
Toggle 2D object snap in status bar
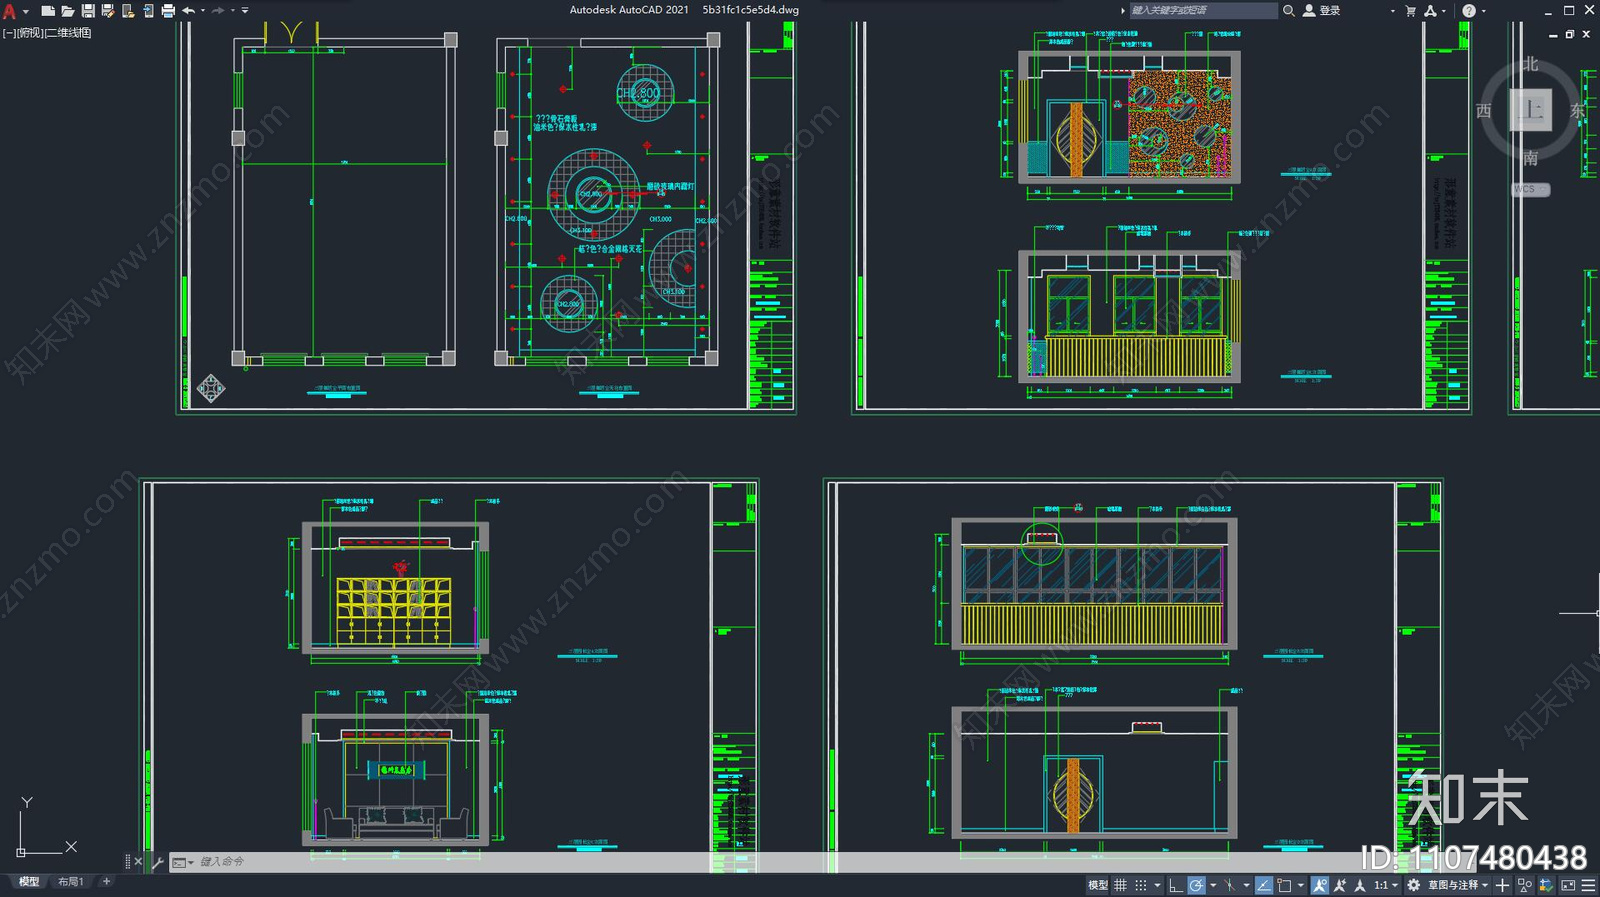(x=1284, y=885)
